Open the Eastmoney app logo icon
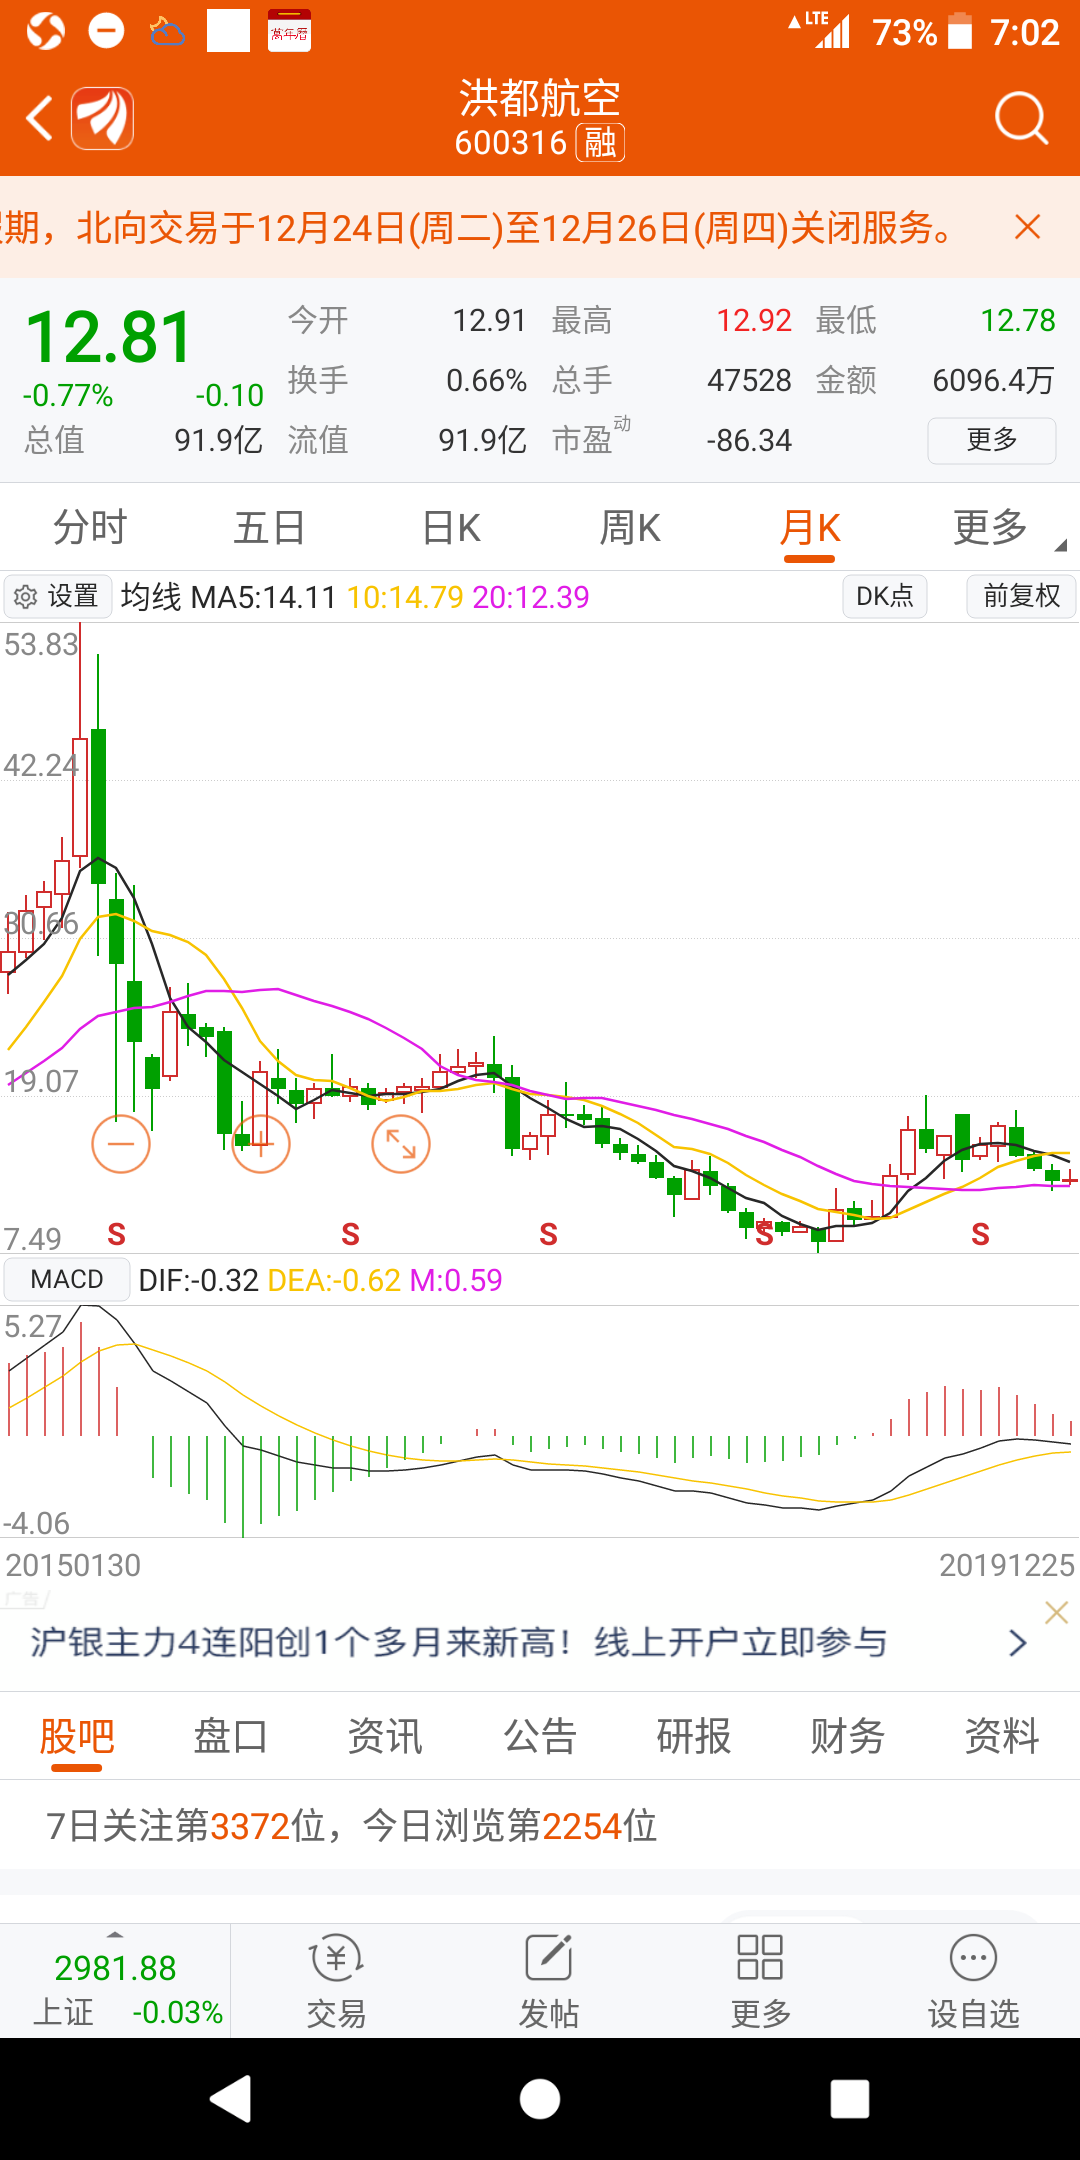 (102, 118)
